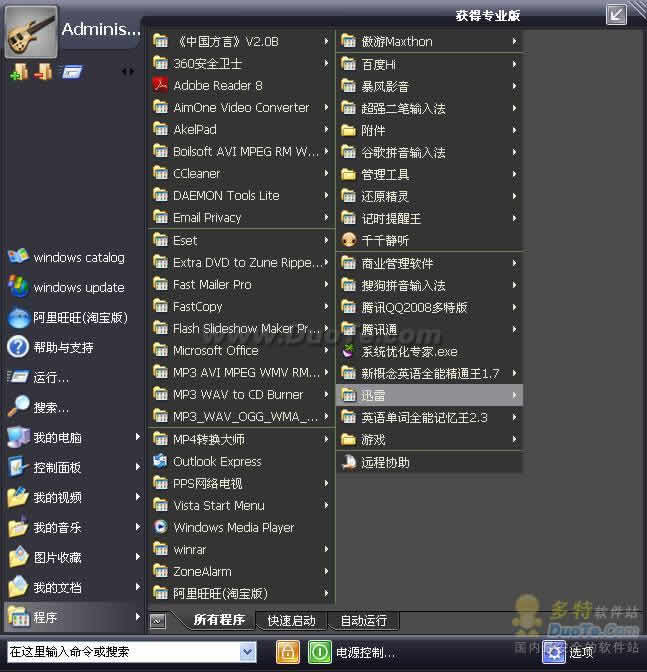Viewport: 647px width, 672px height.
Task: Expand 我的文档 submenu arrow
Action: (x=138, y=587)
